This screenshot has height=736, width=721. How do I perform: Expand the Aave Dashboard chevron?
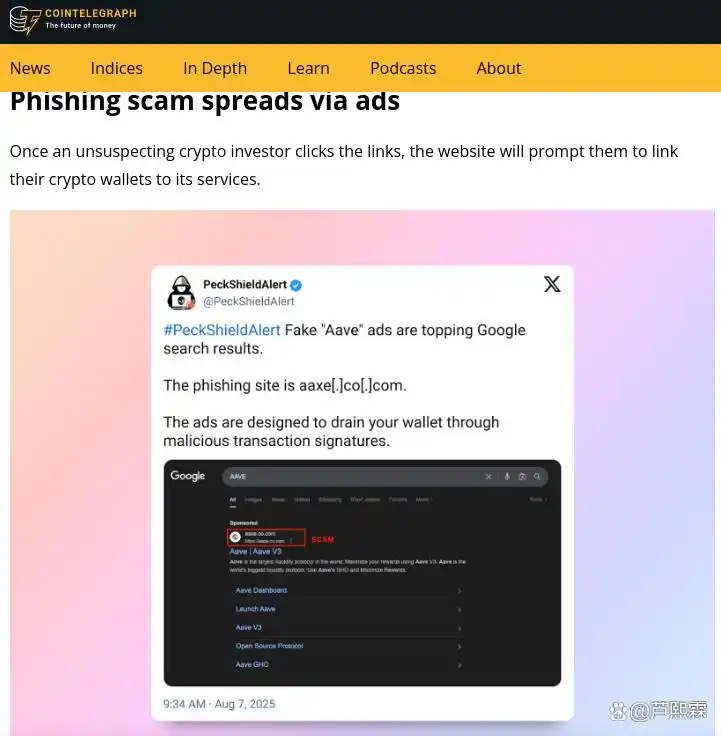pos(460,591)
